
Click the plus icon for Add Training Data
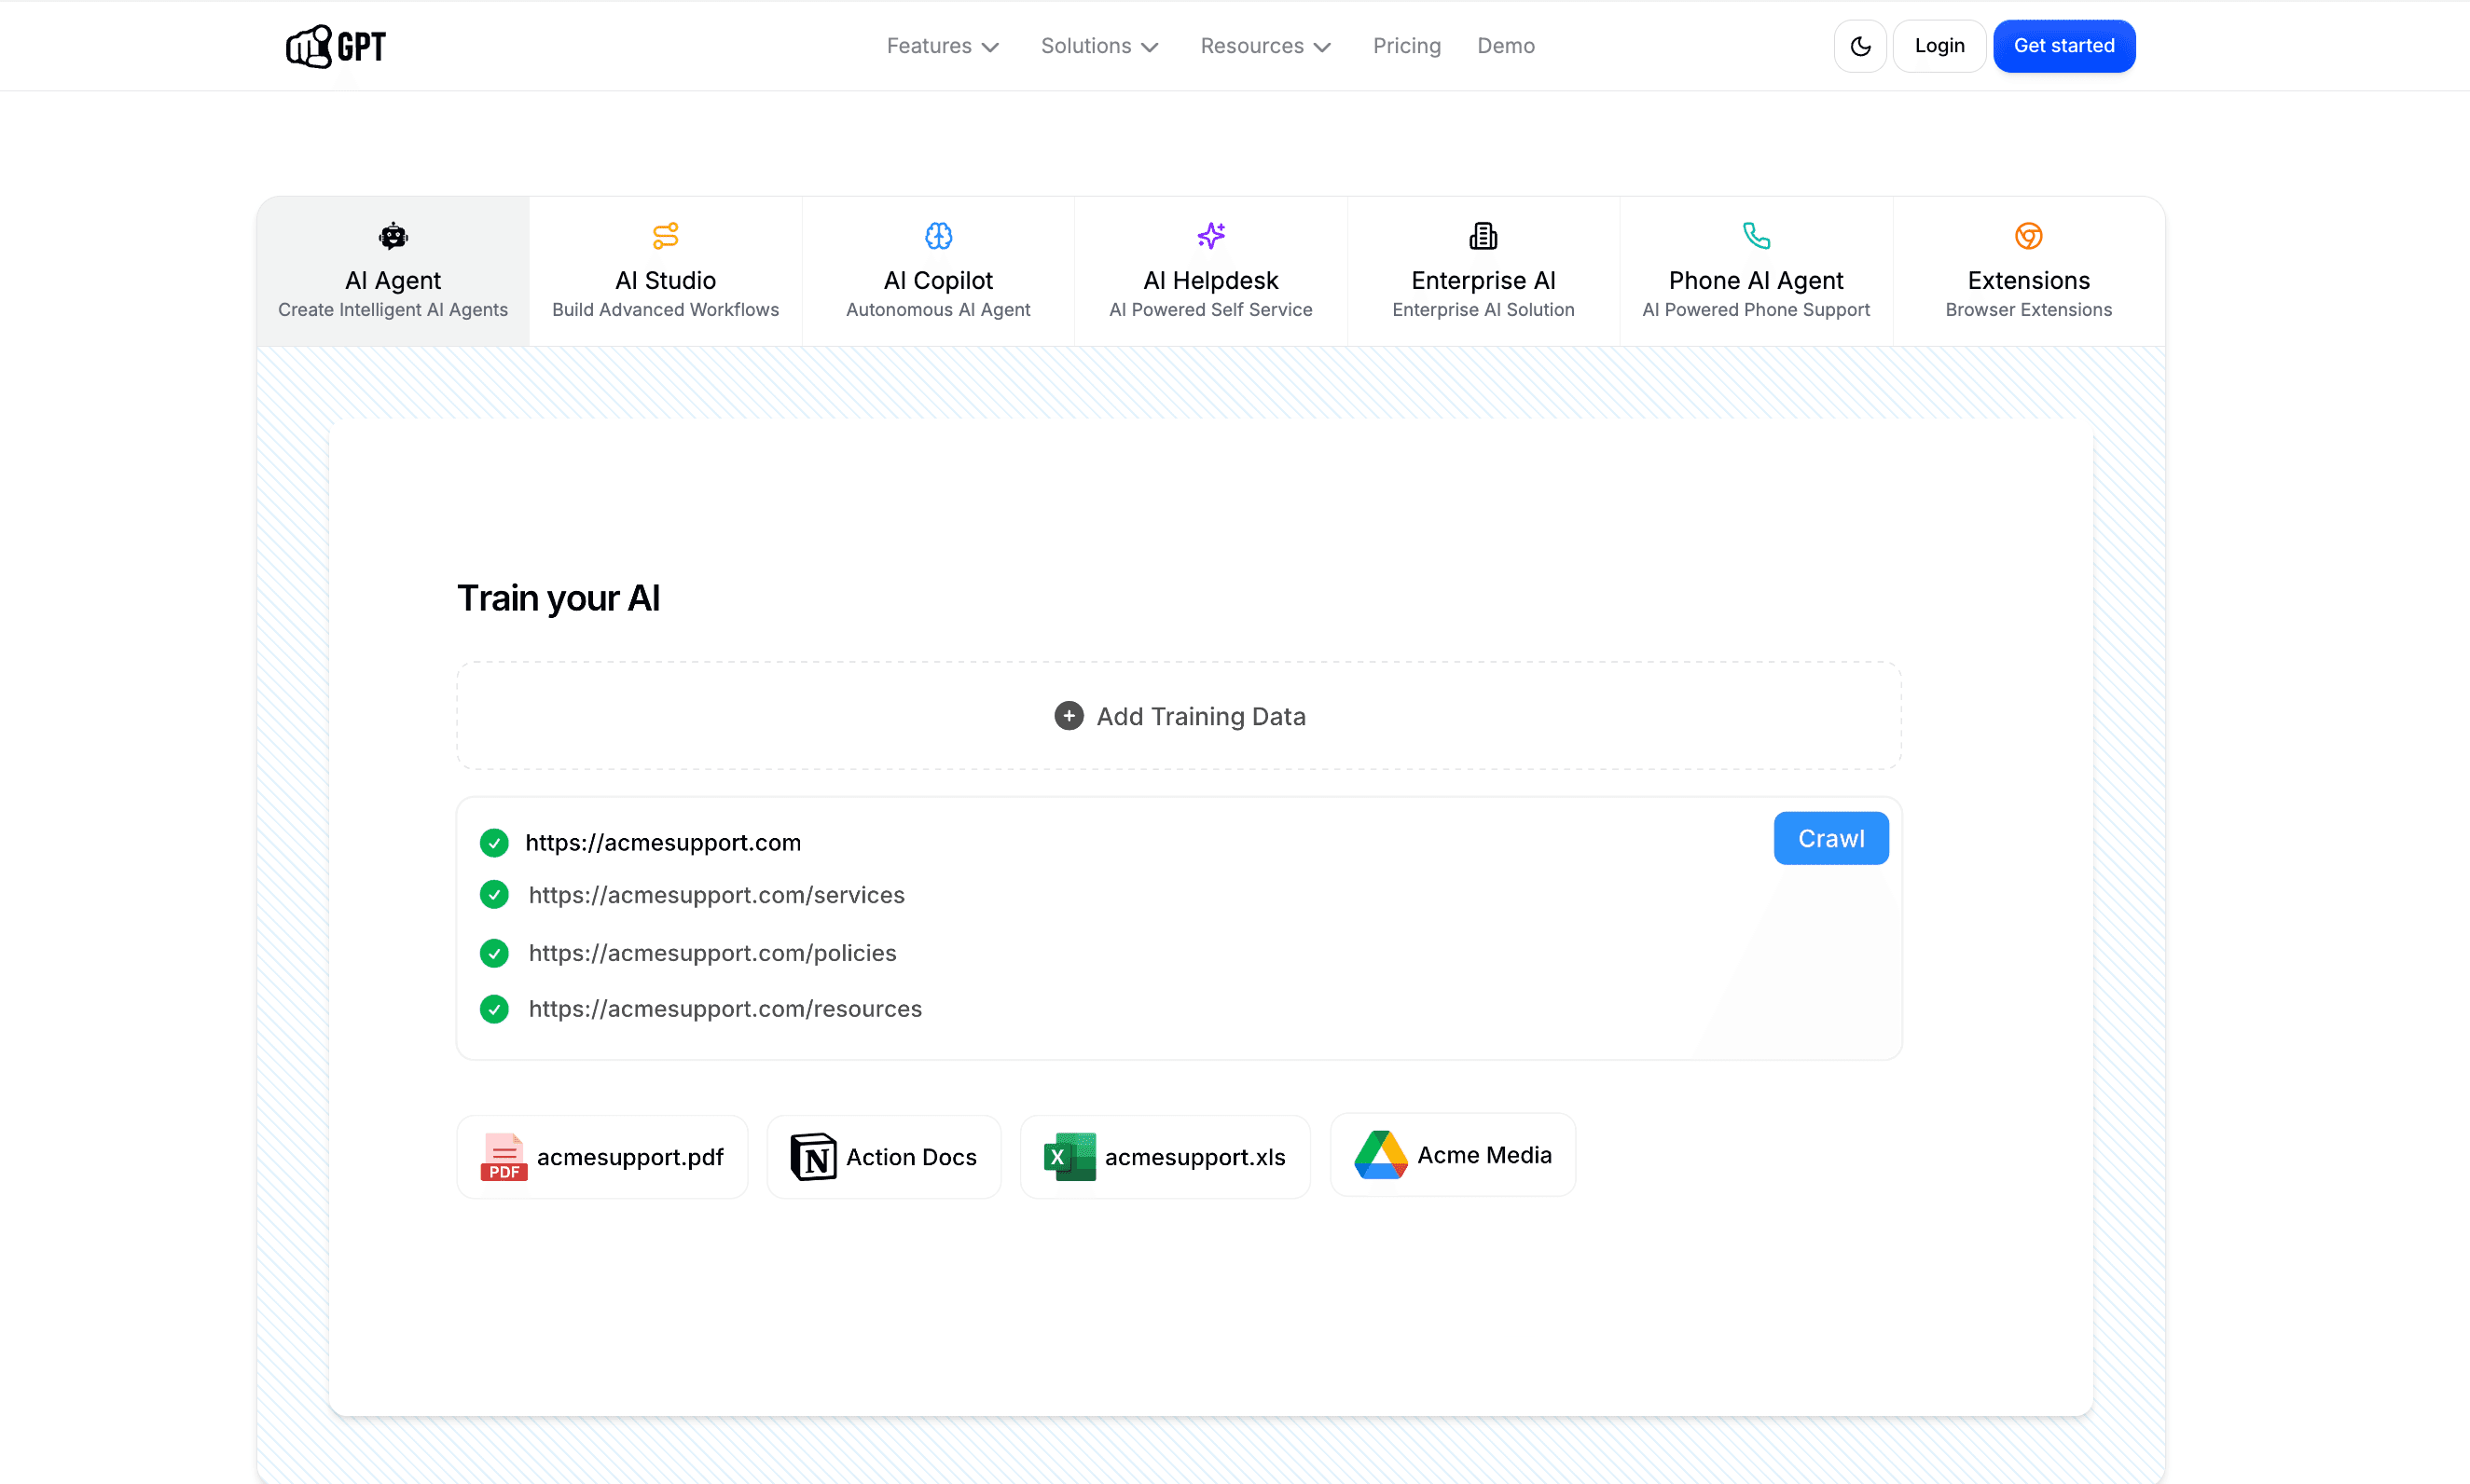click(1069, 716)
